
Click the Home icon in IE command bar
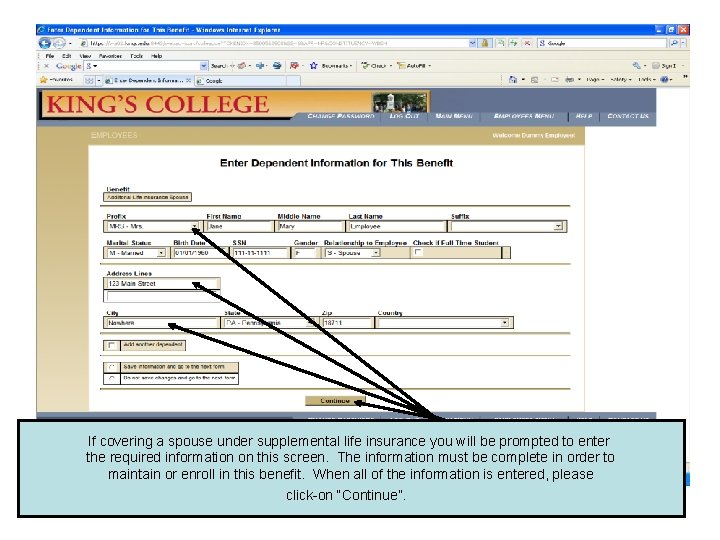(513, 80)
